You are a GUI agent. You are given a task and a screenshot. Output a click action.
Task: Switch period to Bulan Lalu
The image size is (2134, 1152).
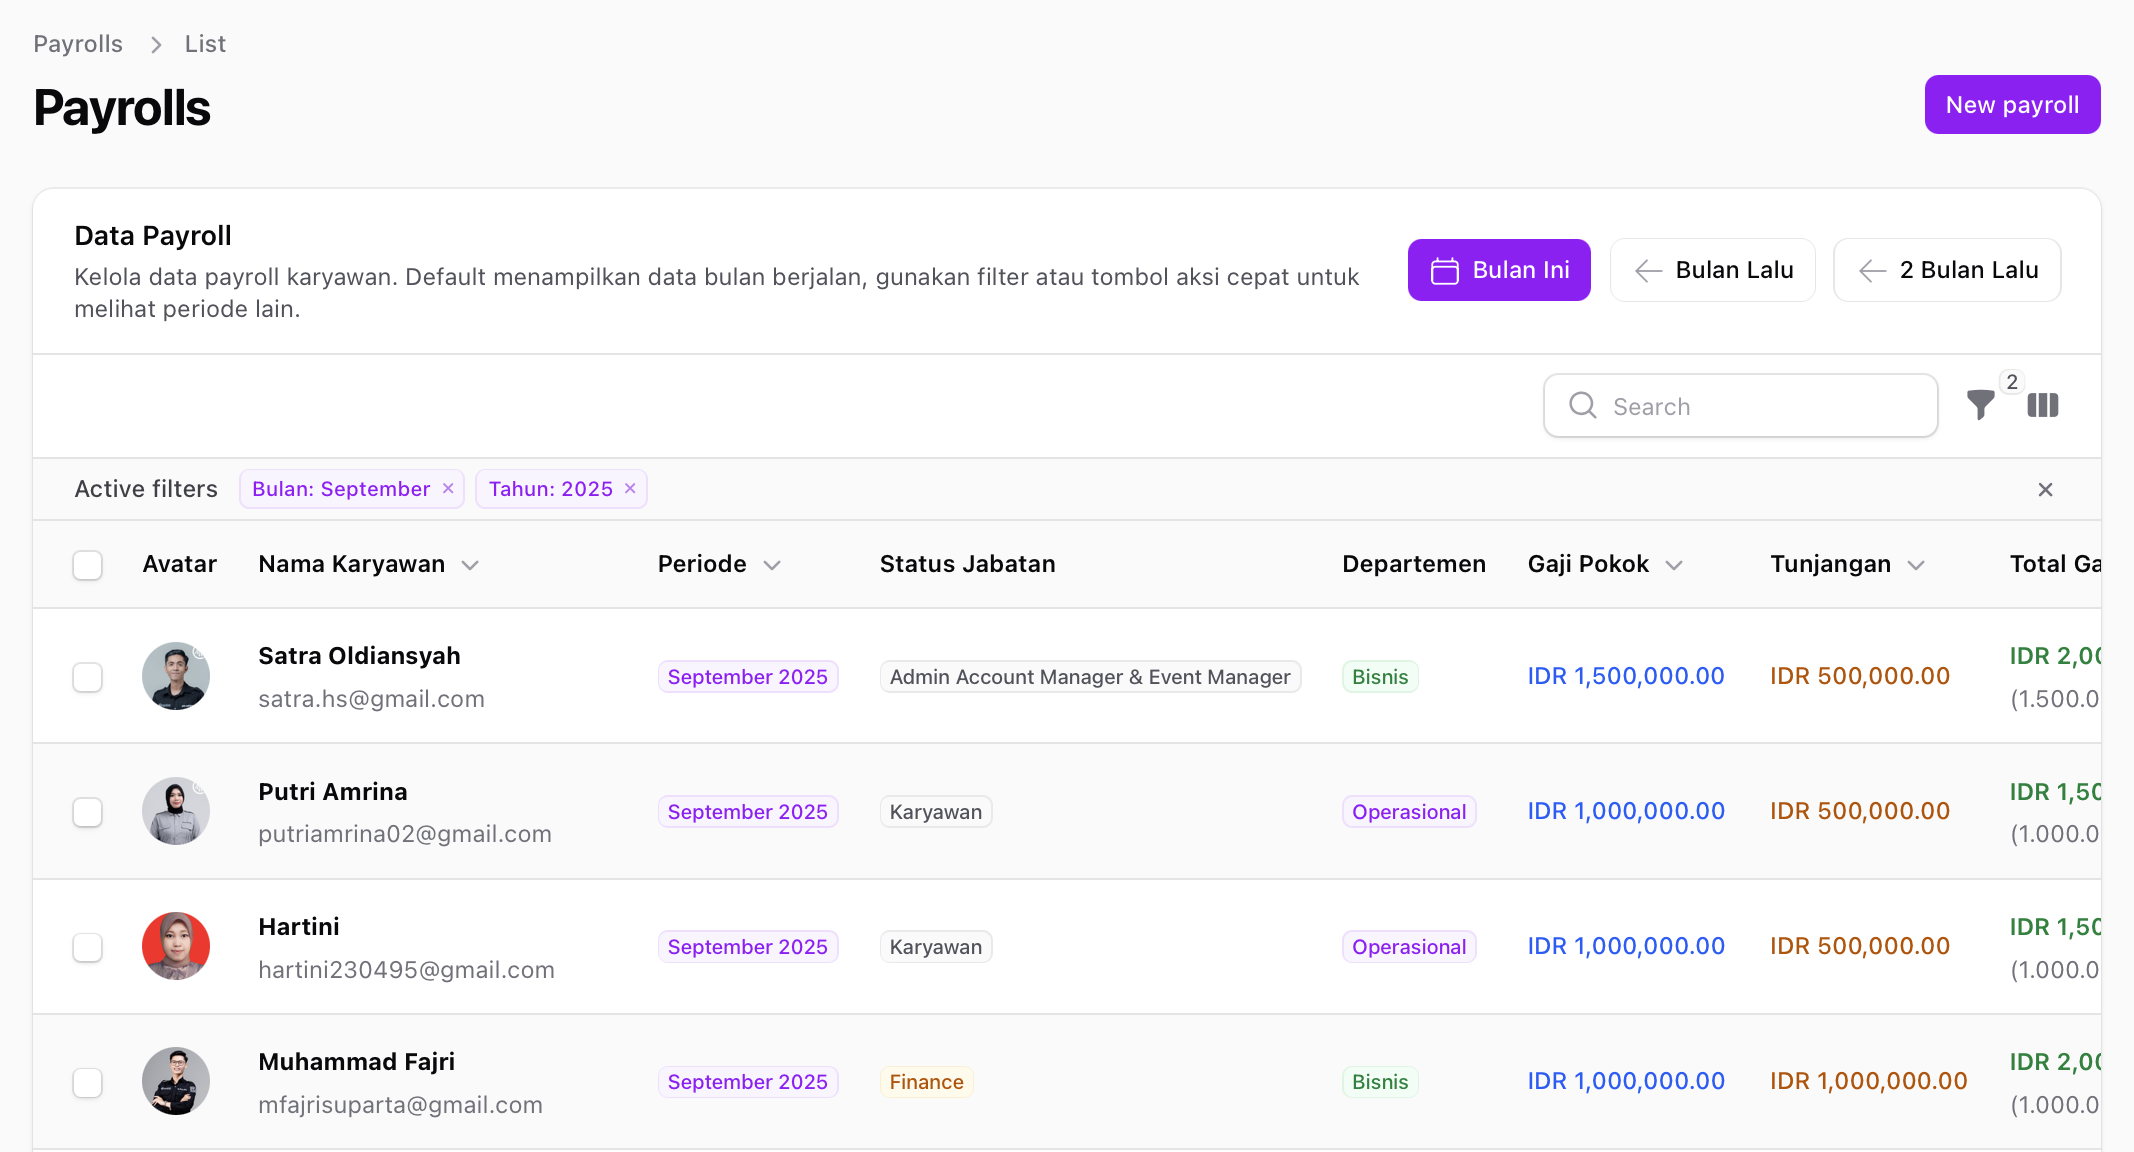tap(1712, 270)
